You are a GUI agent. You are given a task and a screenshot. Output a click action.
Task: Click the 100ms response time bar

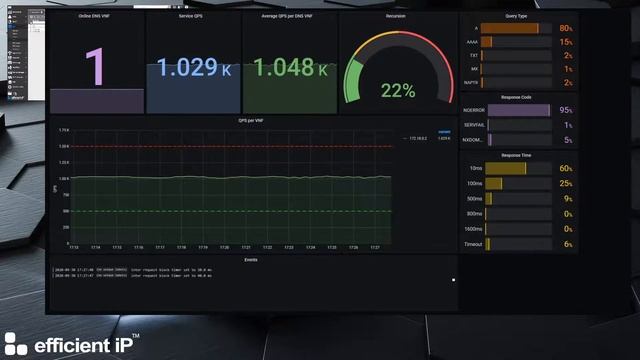[x=493, y=183]
